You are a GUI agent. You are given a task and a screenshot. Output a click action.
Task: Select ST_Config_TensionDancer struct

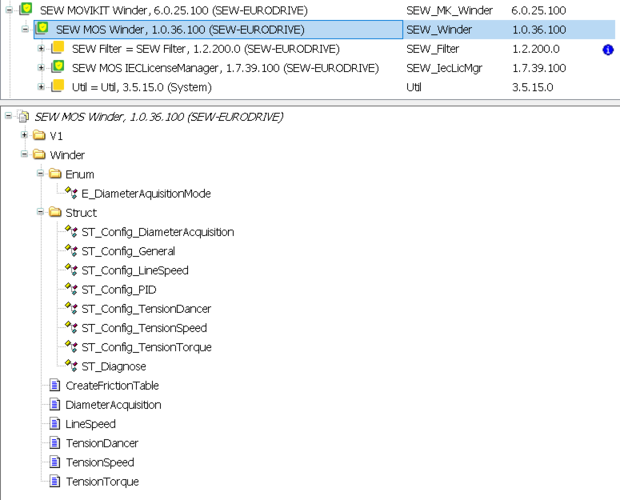coord(146,309)
